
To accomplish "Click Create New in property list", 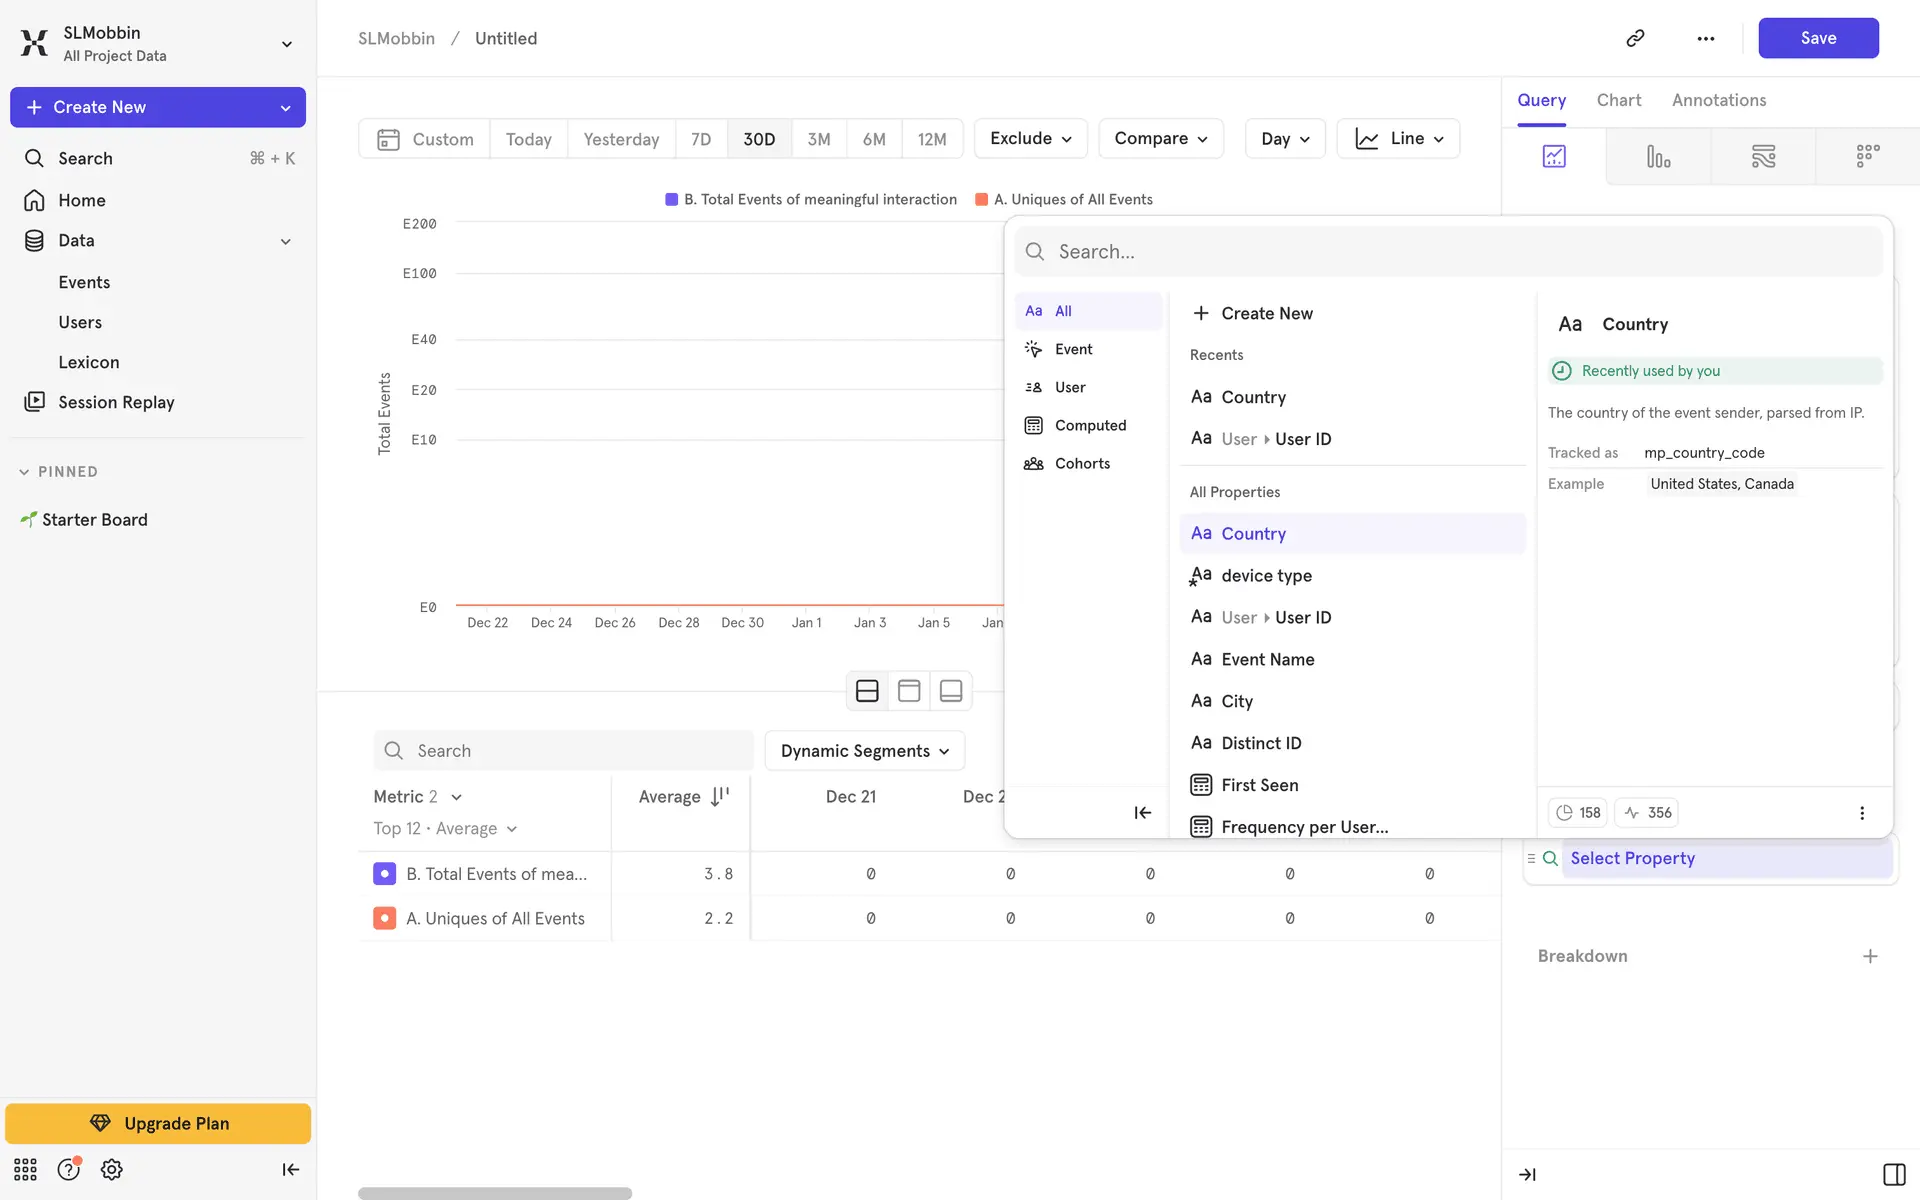I will pos(1266,313).
